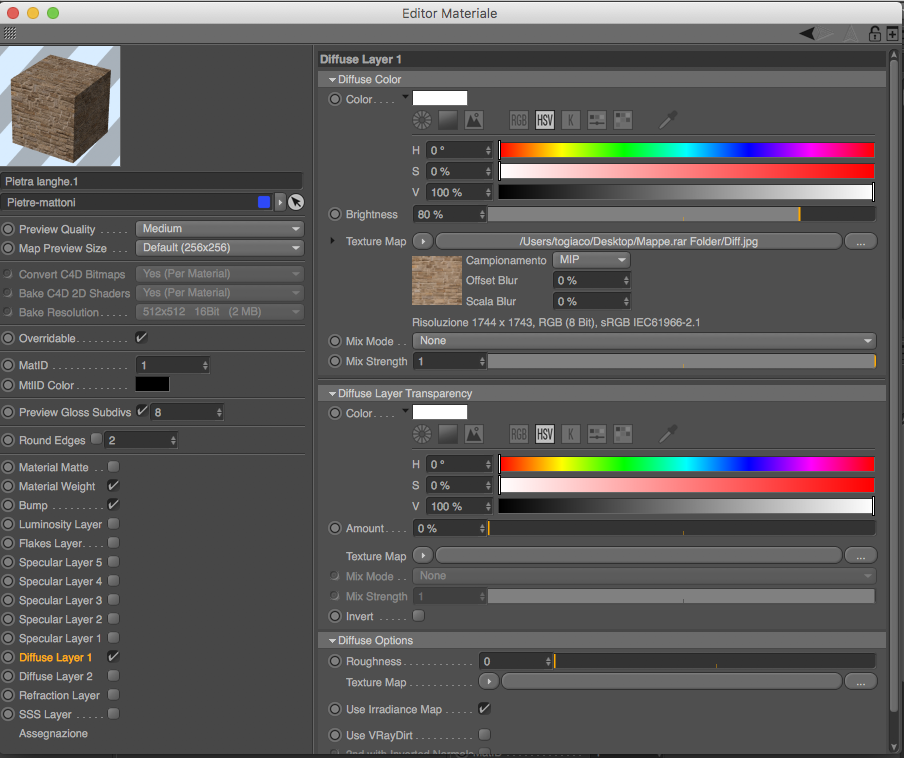The image size is (904, 758).
Task: Toggle Use Irradiance Map checkbox
Action: 485,708
